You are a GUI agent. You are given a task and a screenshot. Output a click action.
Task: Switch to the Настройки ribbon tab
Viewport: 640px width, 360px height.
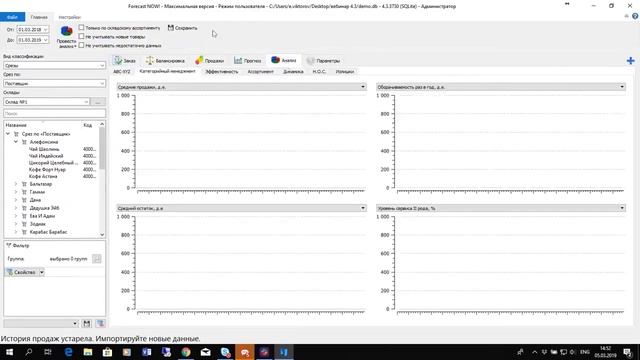69,17
